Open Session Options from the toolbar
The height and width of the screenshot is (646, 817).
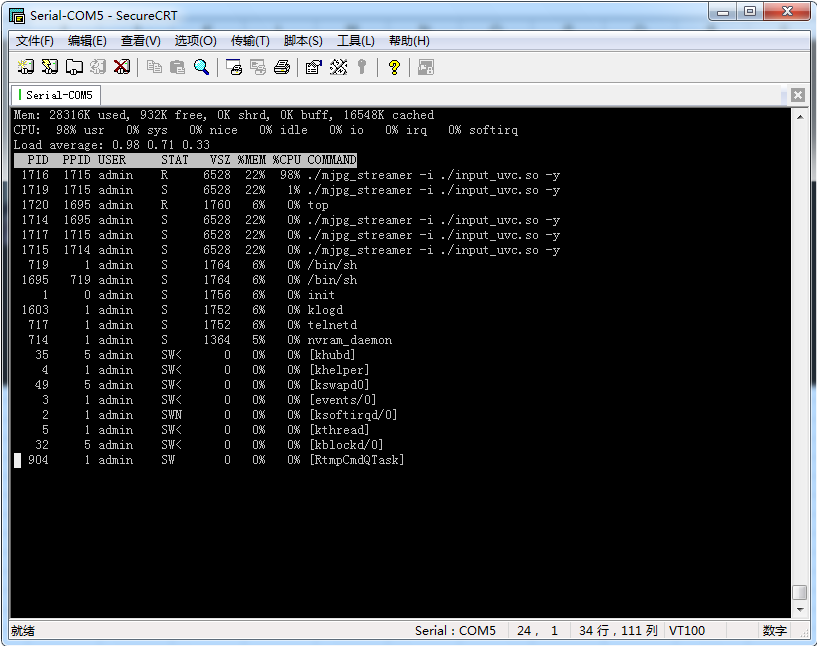pyautogui.click(x=314, y=67)
